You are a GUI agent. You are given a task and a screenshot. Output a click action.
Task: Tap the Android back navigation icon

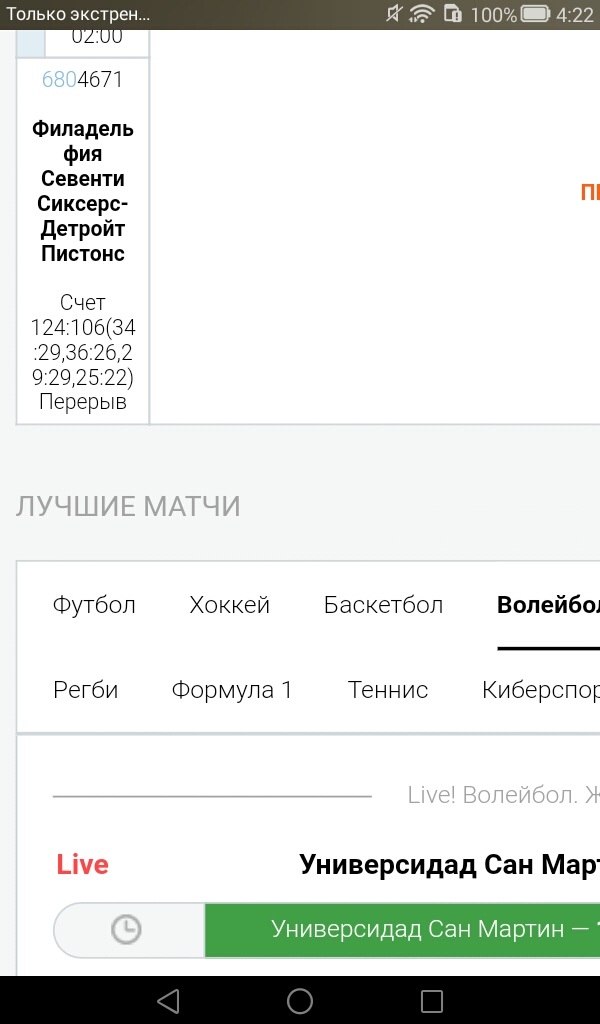(x=168, y=1000)
